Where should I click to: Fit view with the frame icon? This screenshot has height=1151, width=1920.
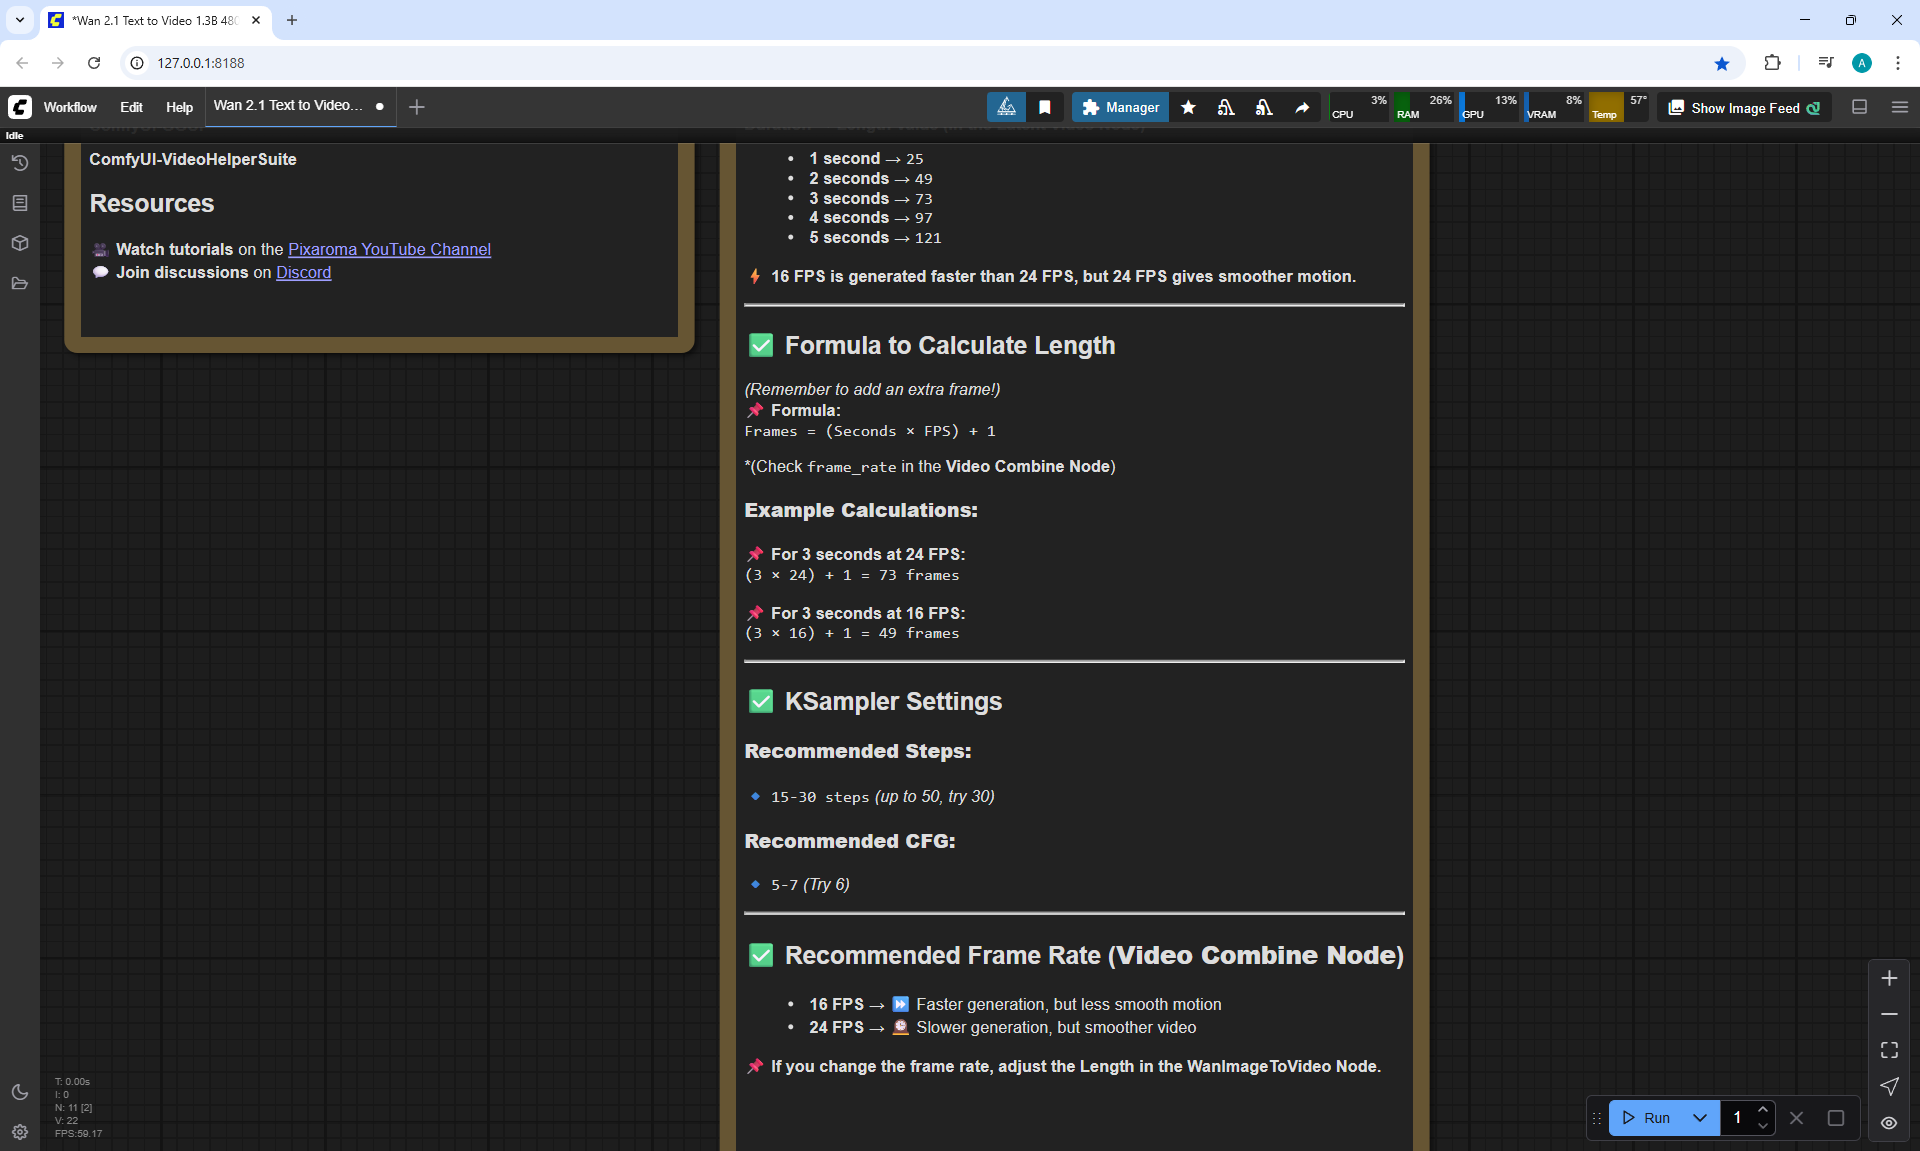(x=1889, y=1050)
